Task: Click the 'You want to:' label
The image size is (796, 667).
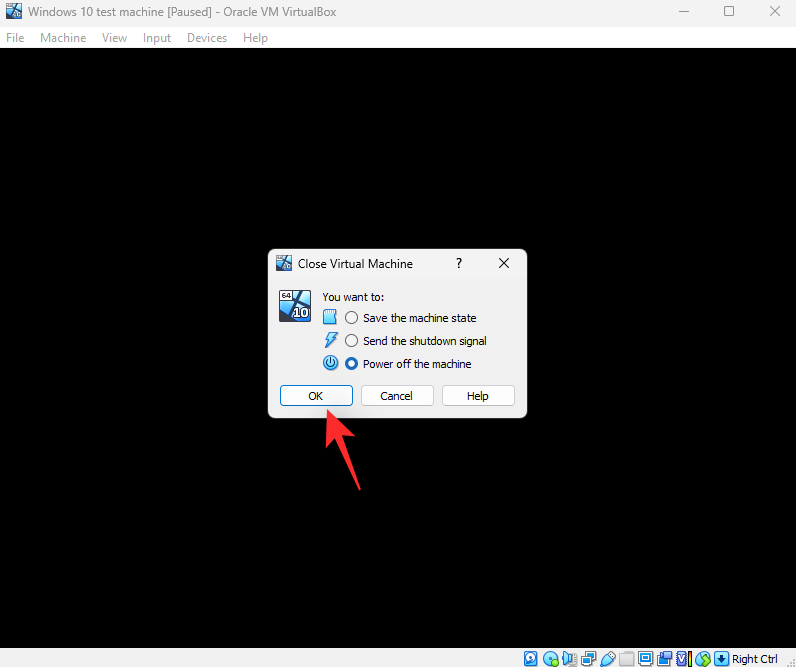Action: 353,297
